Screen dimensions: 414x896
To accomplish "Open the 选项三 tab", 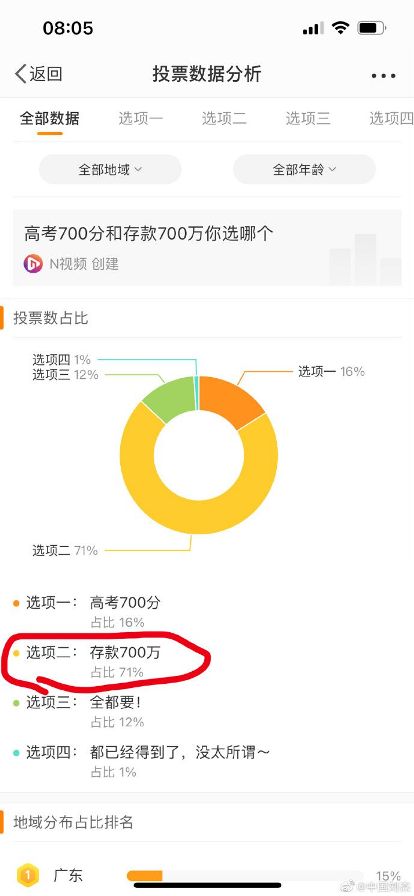I will point(308,118).
